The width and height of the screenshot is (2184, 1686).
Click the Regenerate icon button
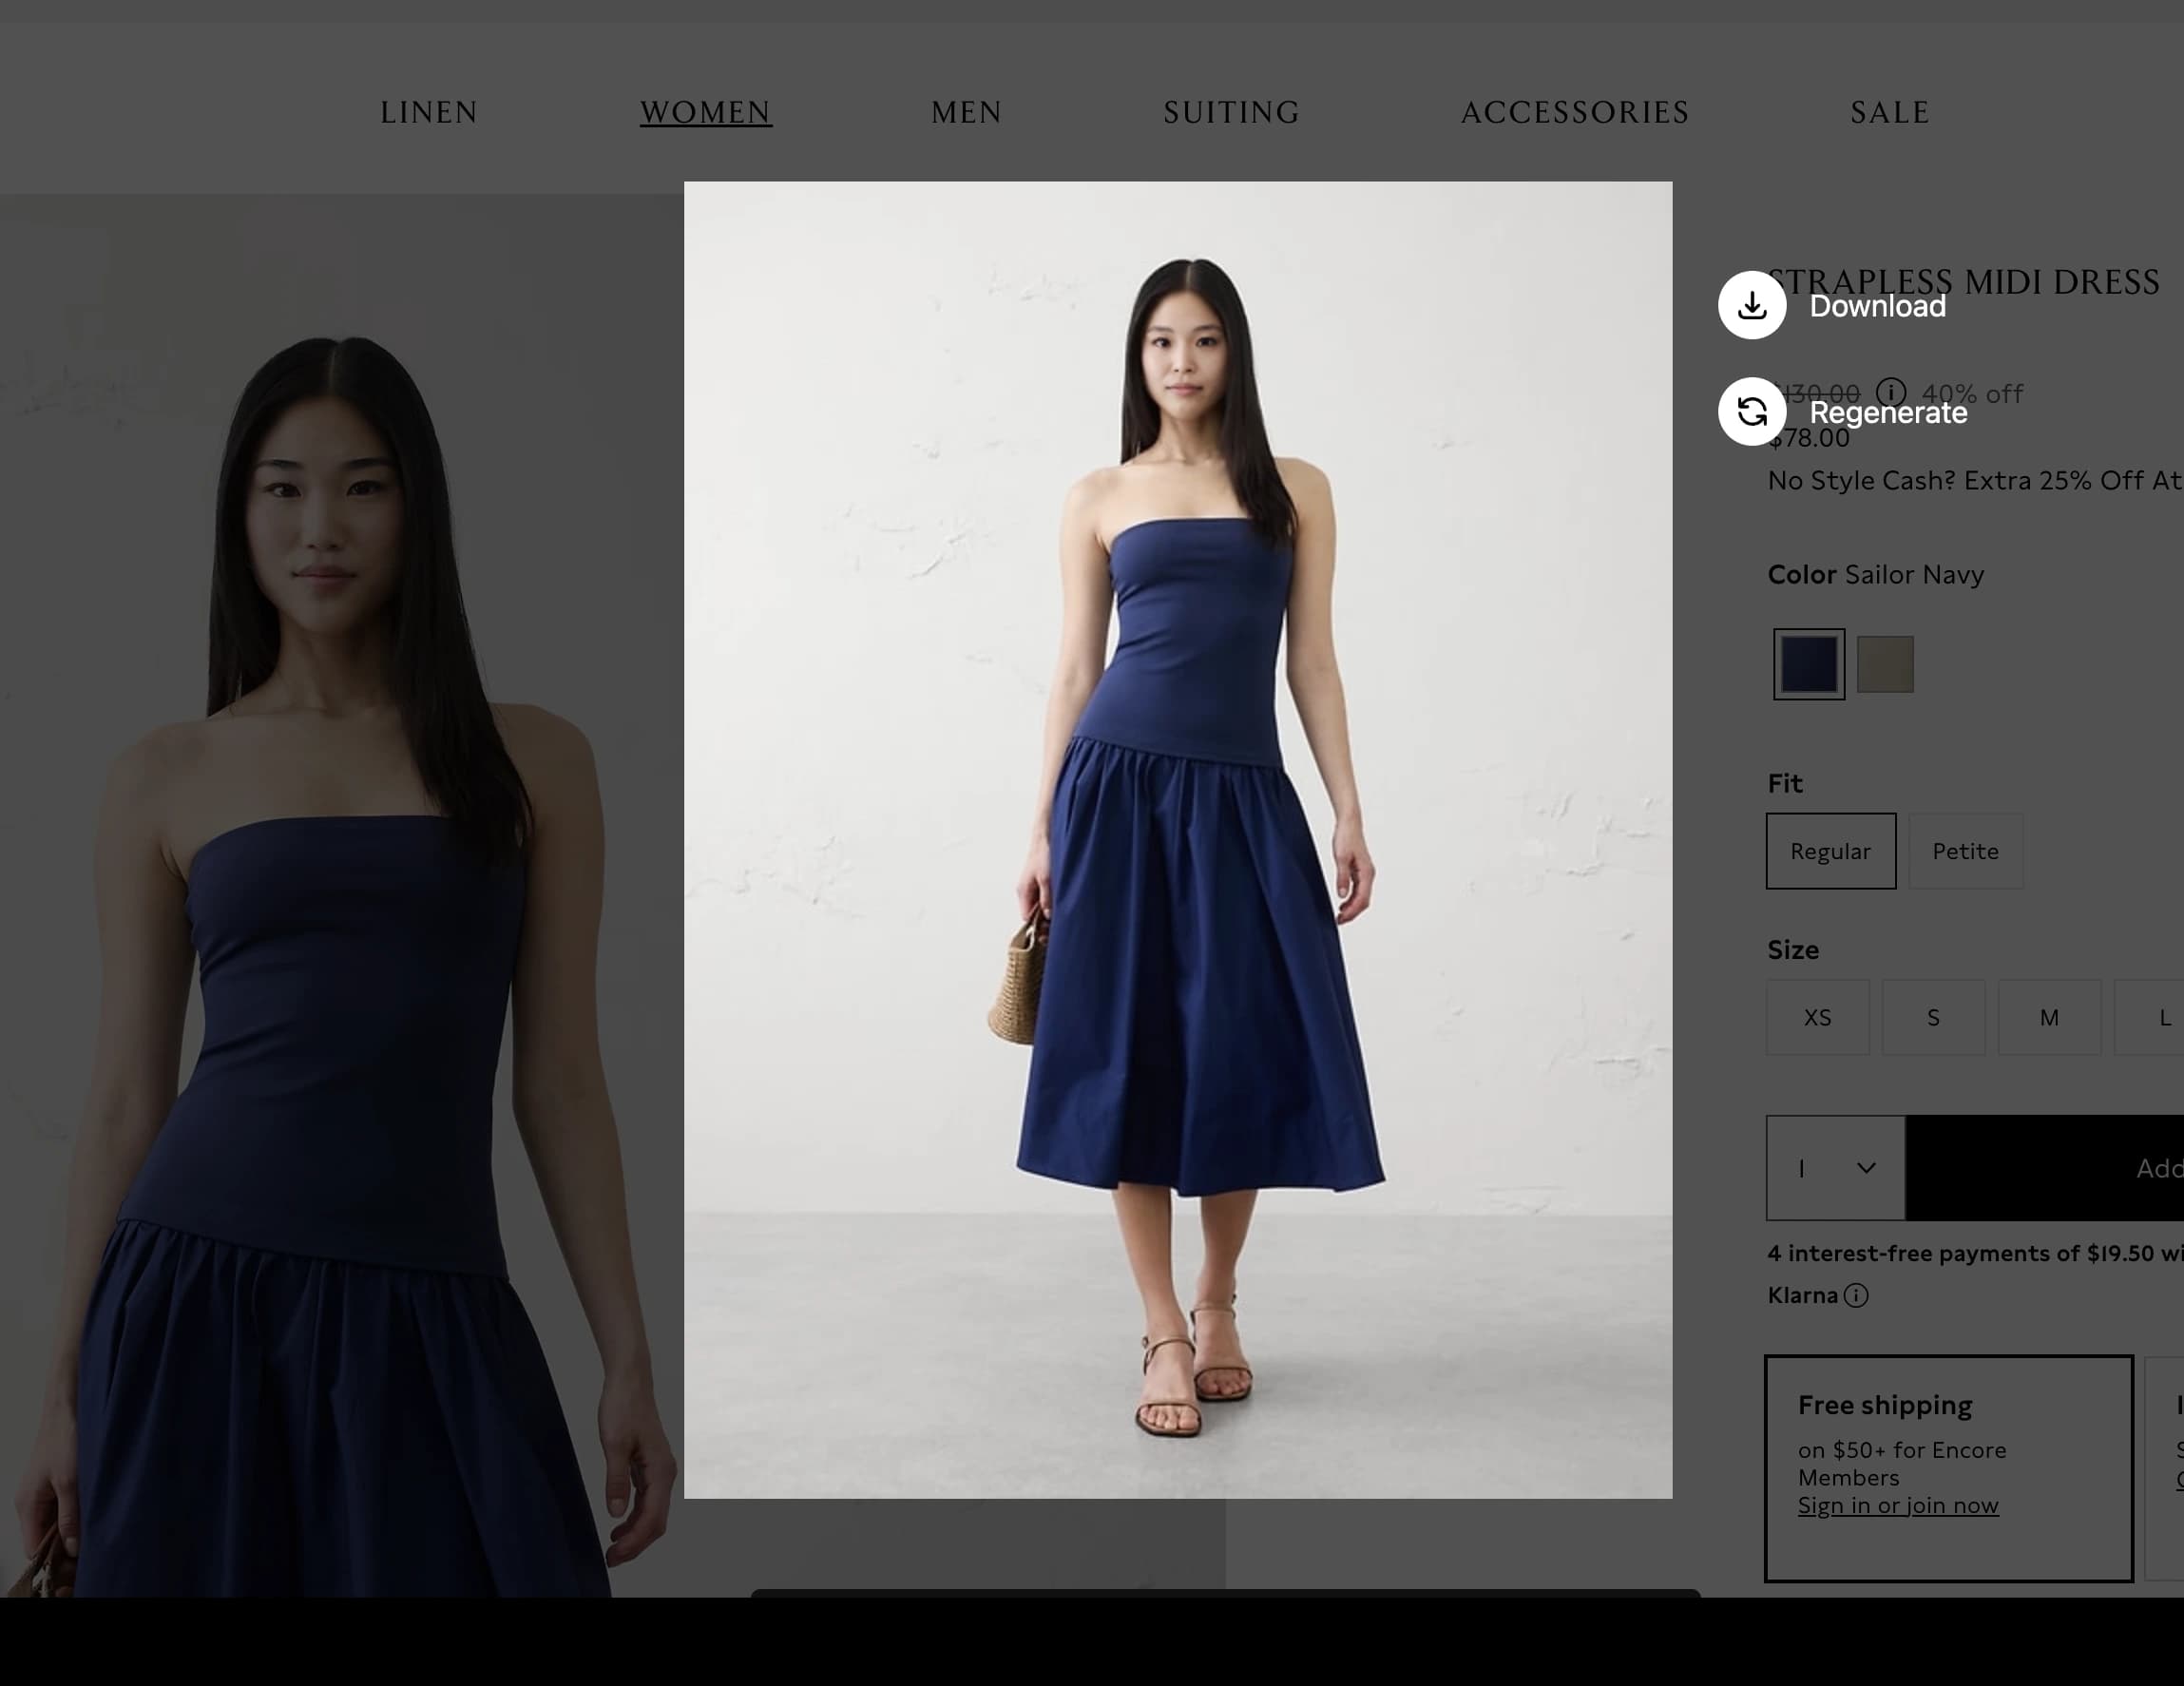(x=1752, y=411)
